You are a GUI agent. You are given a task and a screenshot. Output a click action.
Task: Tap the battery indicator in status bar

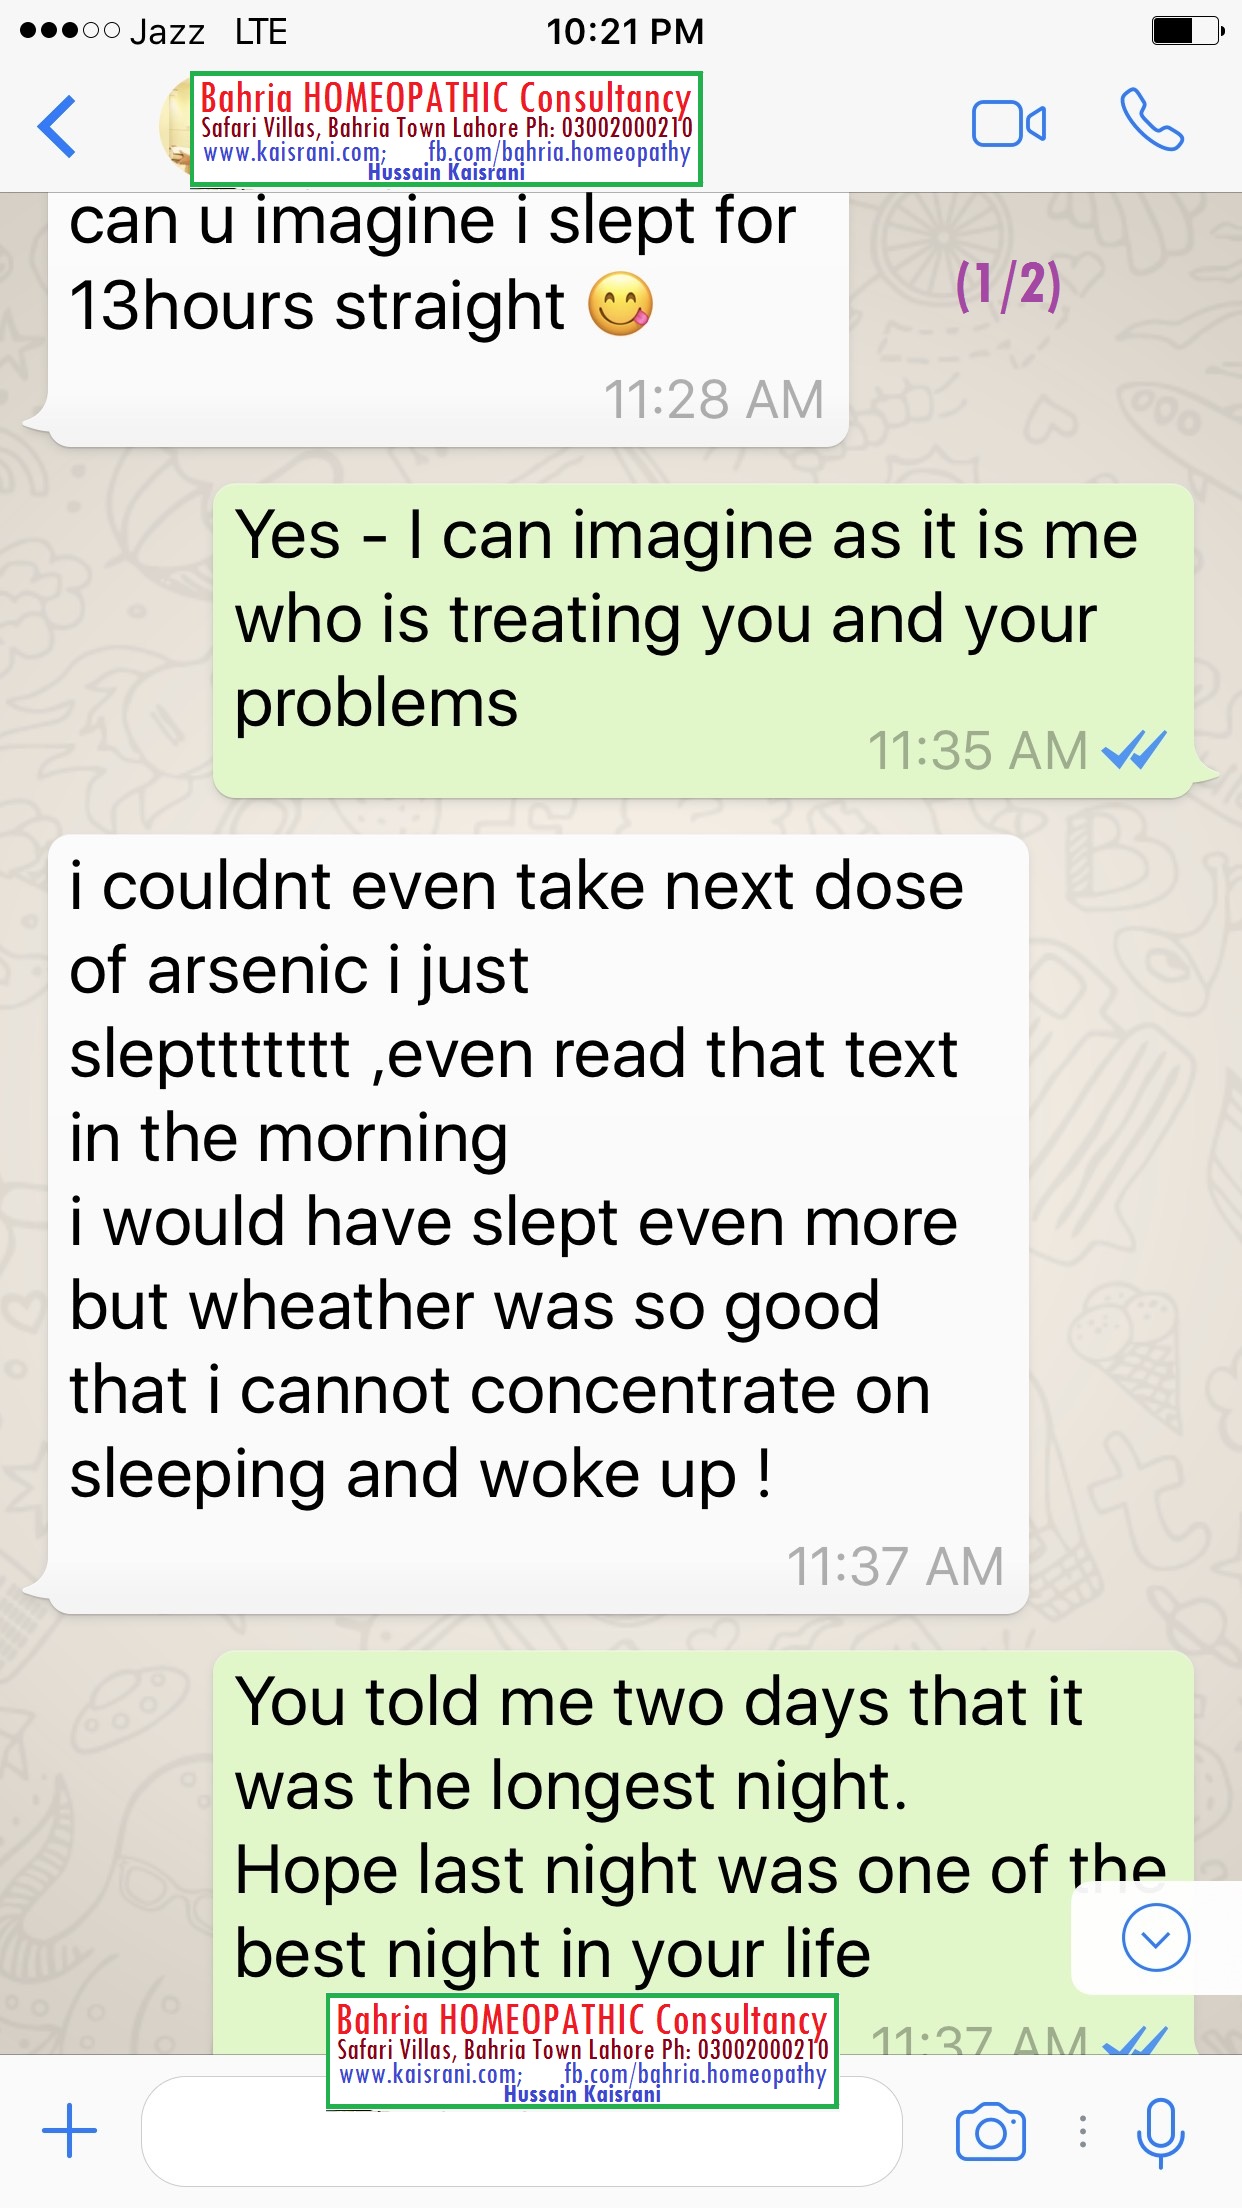pyautogui.click(x=1187, y=31)
